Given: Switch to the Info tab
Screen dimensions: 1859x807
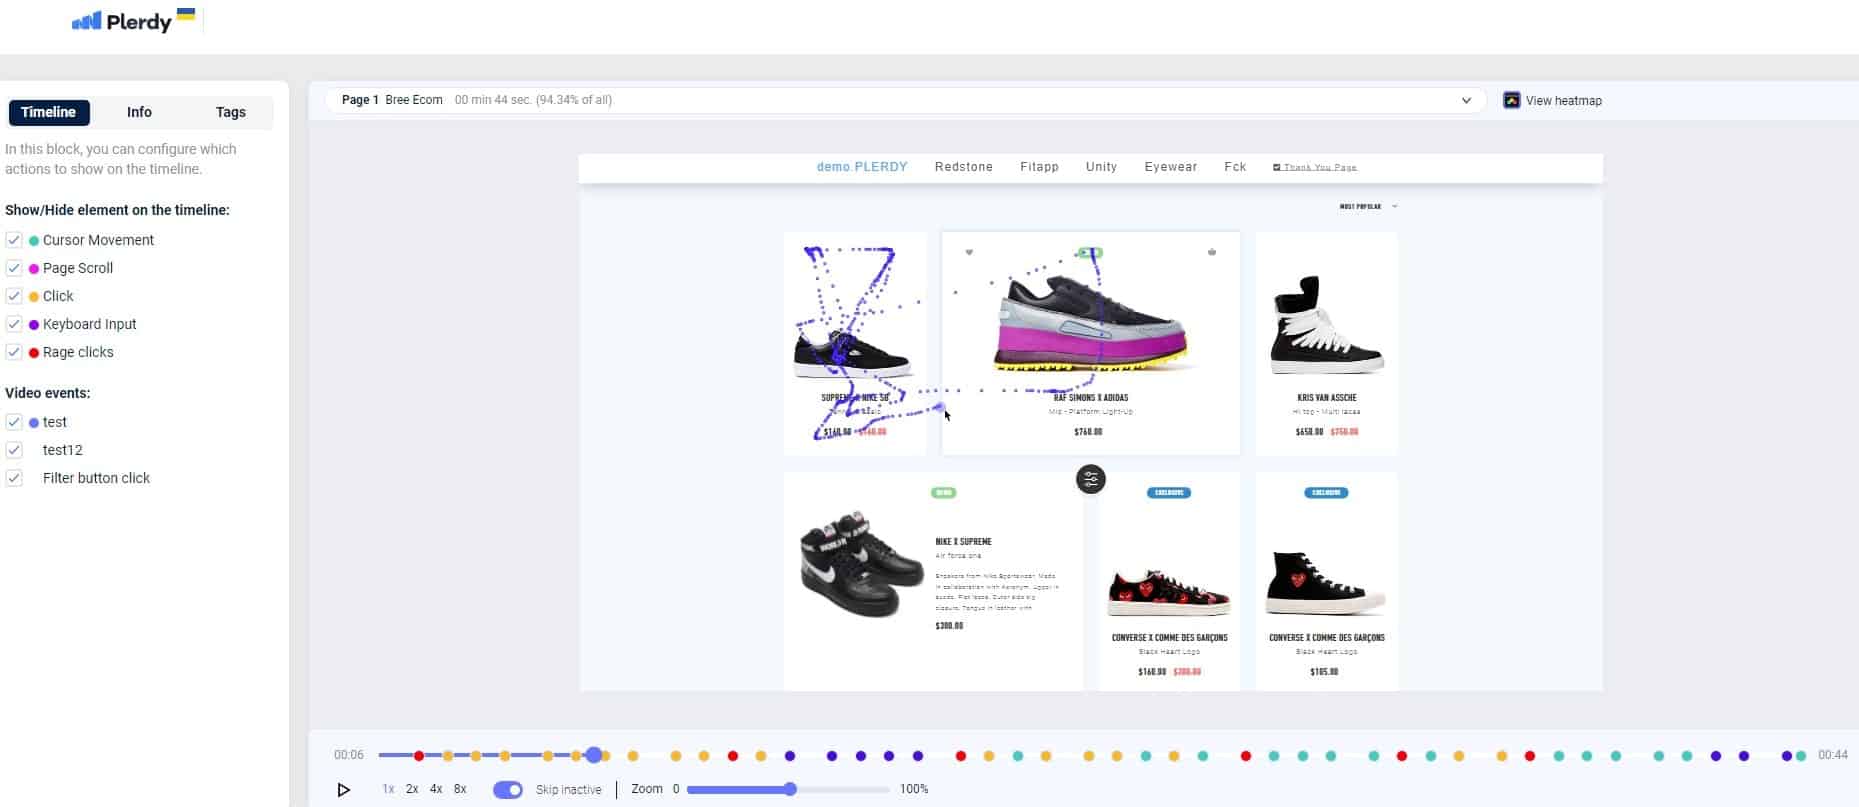Looking at the screenshot, I should 139,112.
